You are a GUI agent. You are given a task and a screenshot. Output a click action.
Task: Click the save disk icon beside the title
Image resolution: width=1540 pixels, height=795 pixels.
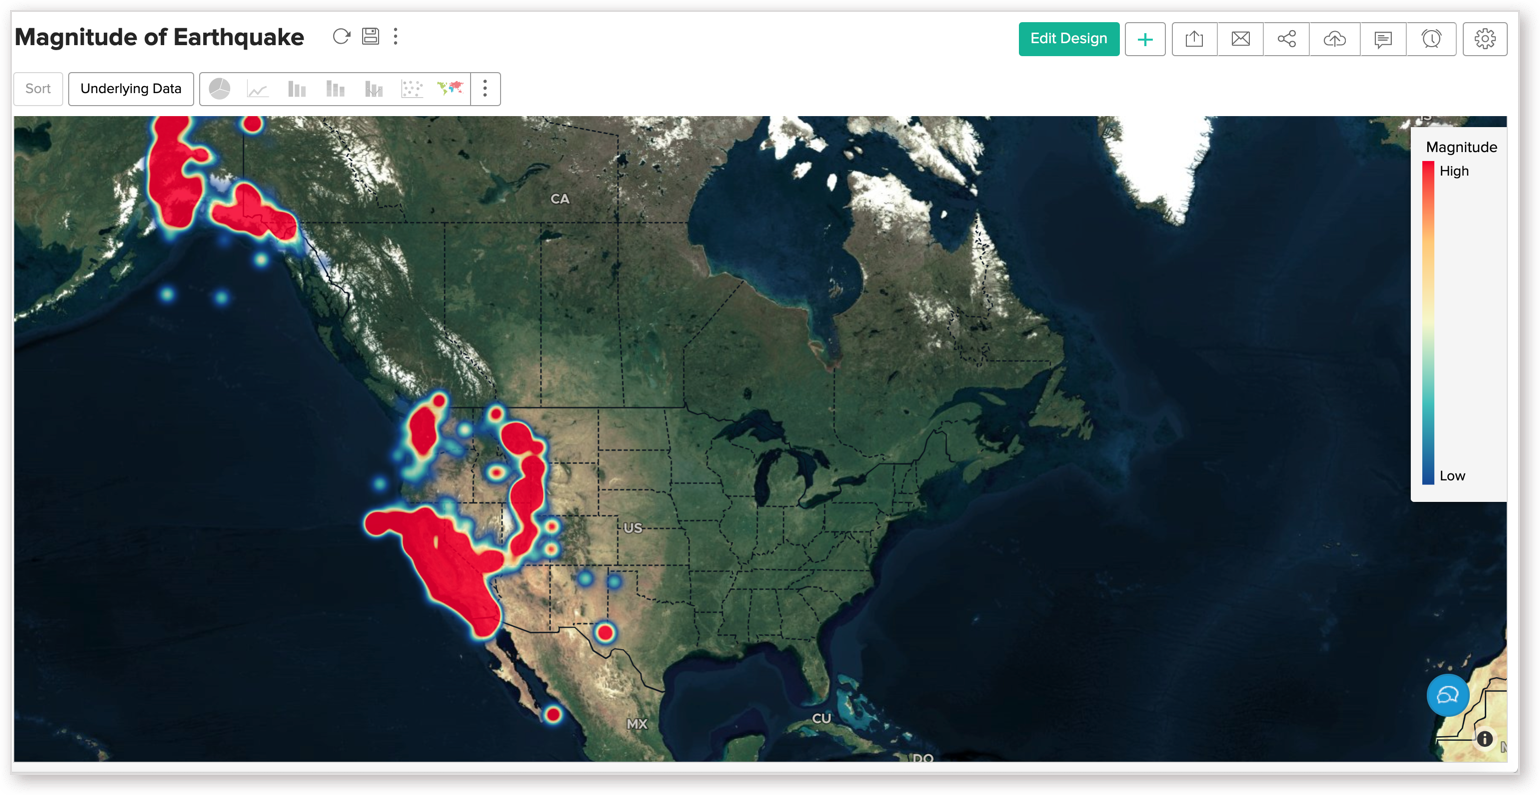tap(370, 37)
